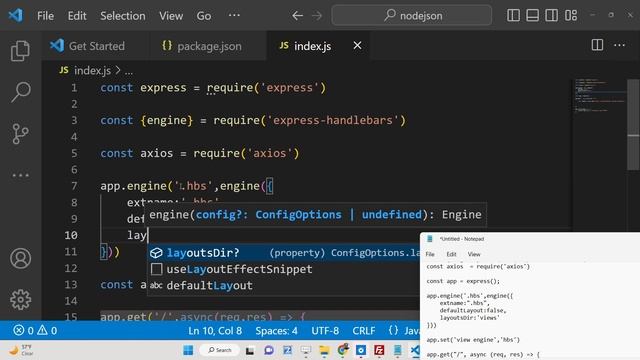Open the weather widget on taskbar
This screenshot has width=640, height=360.
[22, 350]
